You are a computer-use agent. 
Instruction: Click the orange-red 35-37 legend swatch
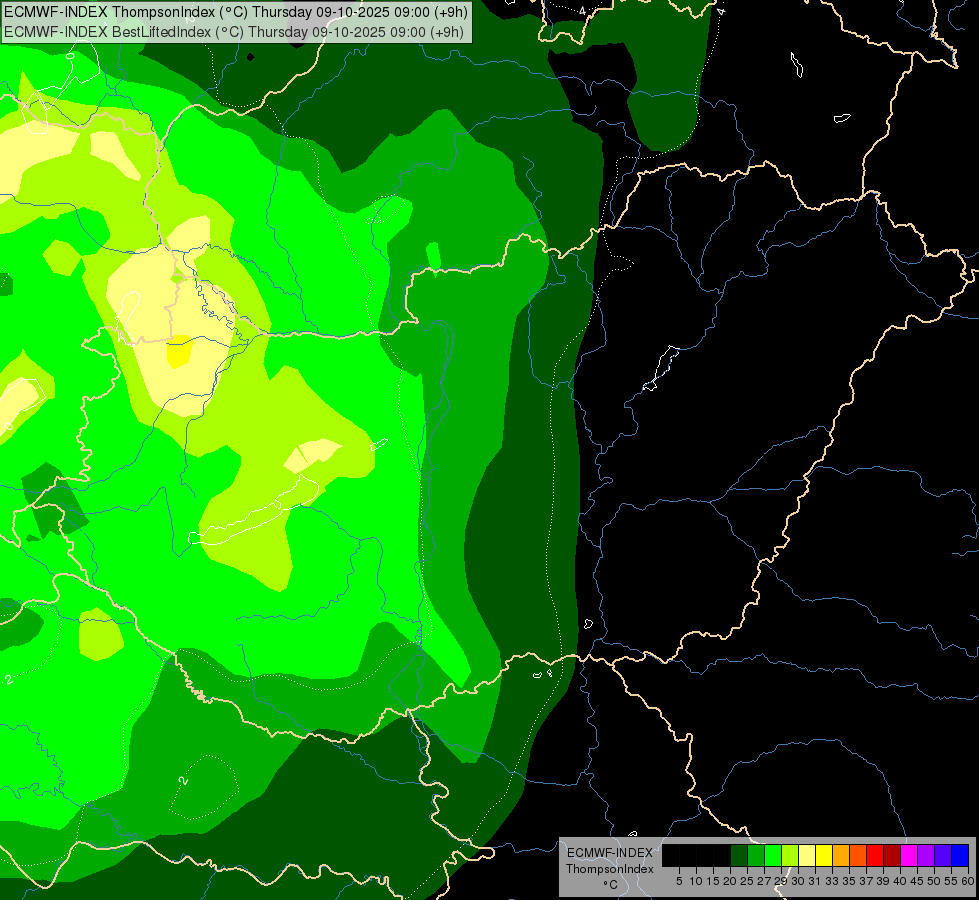pos(858,855)
